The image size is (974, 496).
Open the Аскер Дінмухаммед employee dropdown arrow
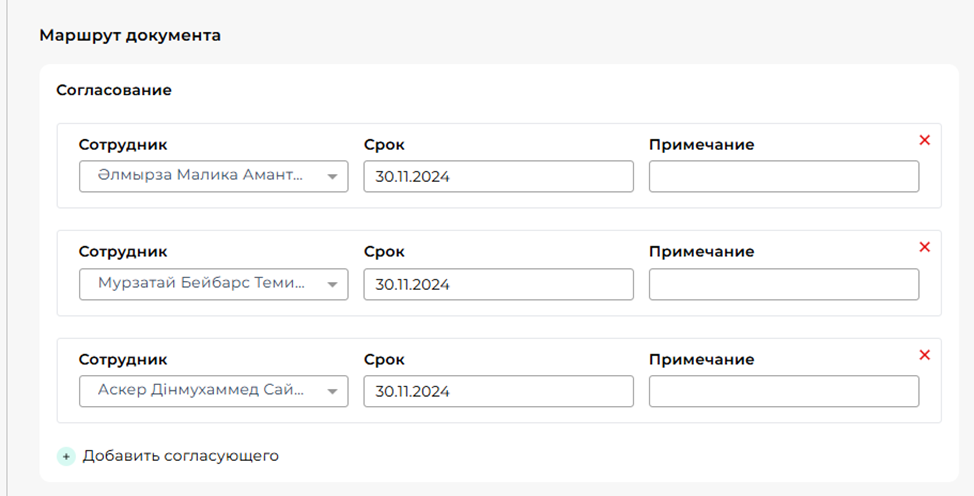click(x=332, y=392)
